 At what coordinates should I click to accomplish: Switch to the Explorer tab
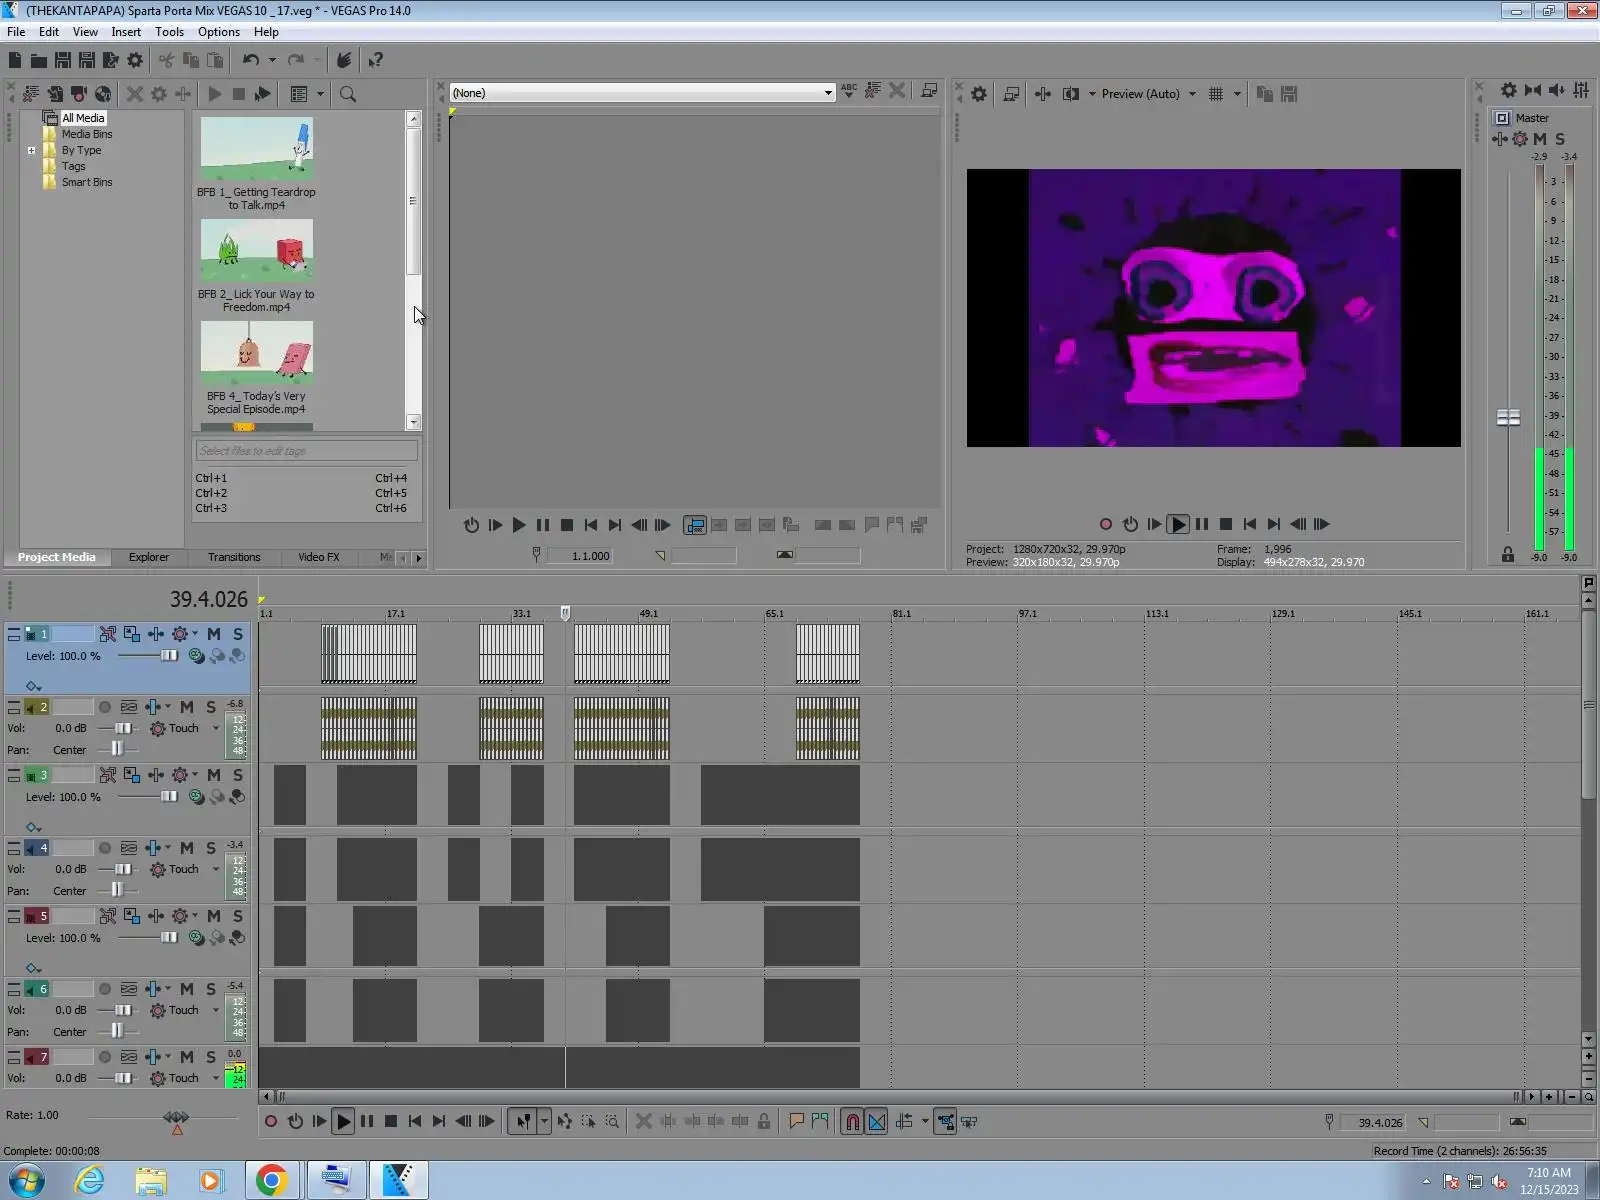pyautogui.click(x=149, y=557)
